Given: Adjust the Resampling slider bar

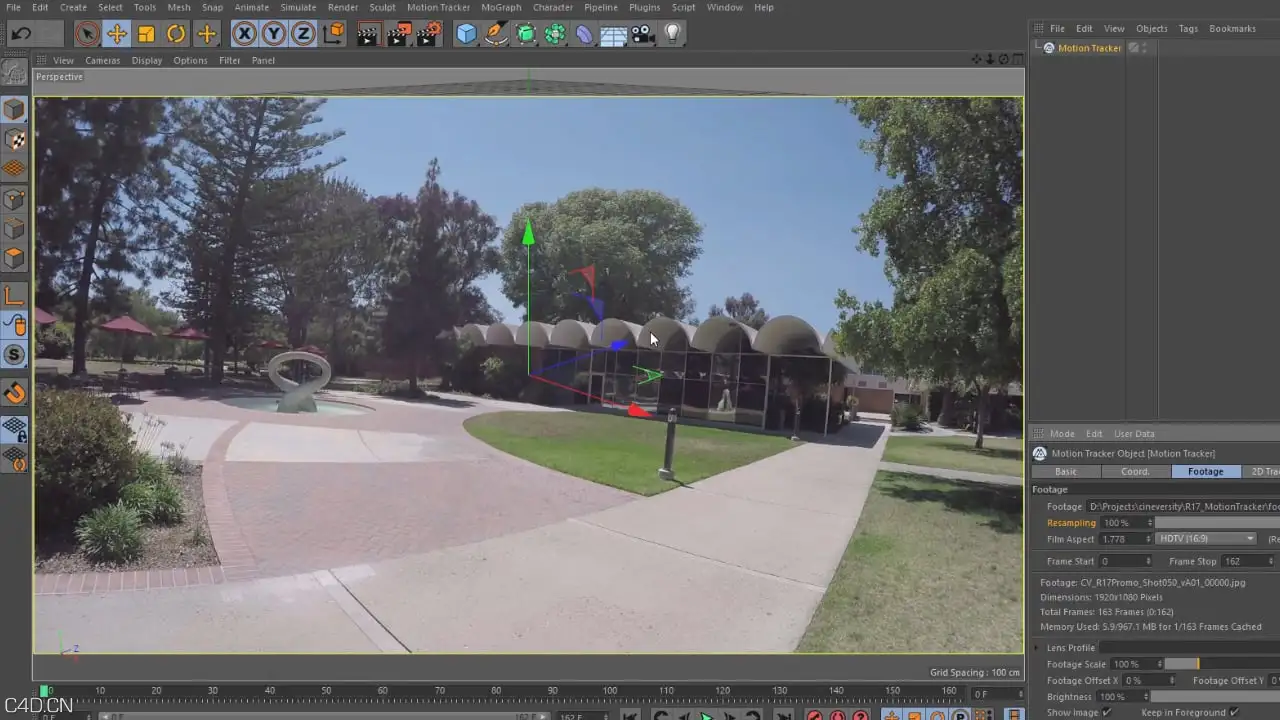Looking at the screenshot, I should [x=1217, y=523].
